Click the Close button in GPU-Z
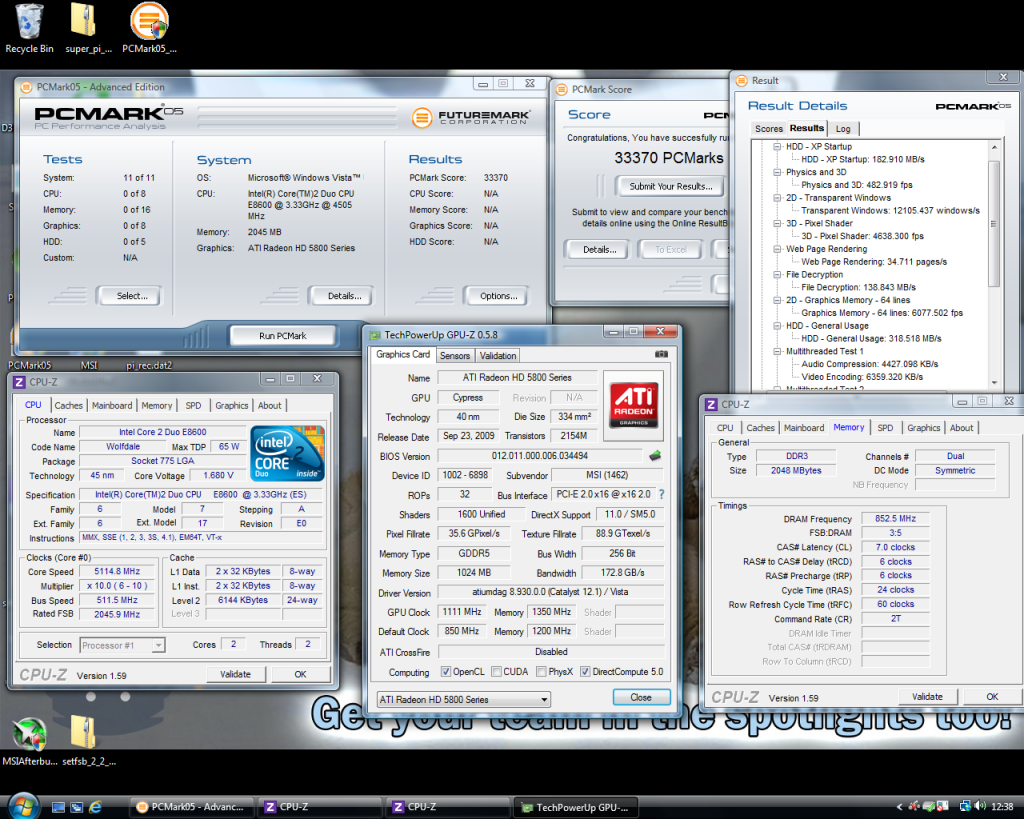Screen dimensions: 1024x819 [x=641, y=698]
